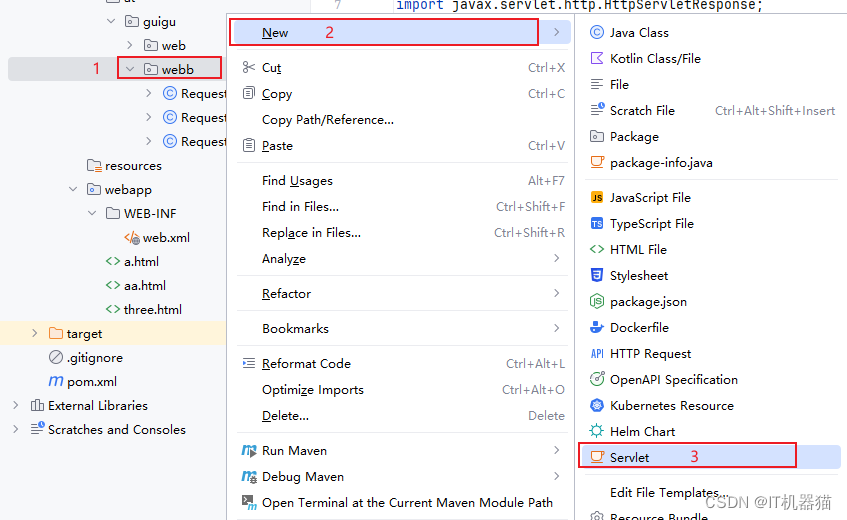Expand the target folder node

(x=35, y=333)
